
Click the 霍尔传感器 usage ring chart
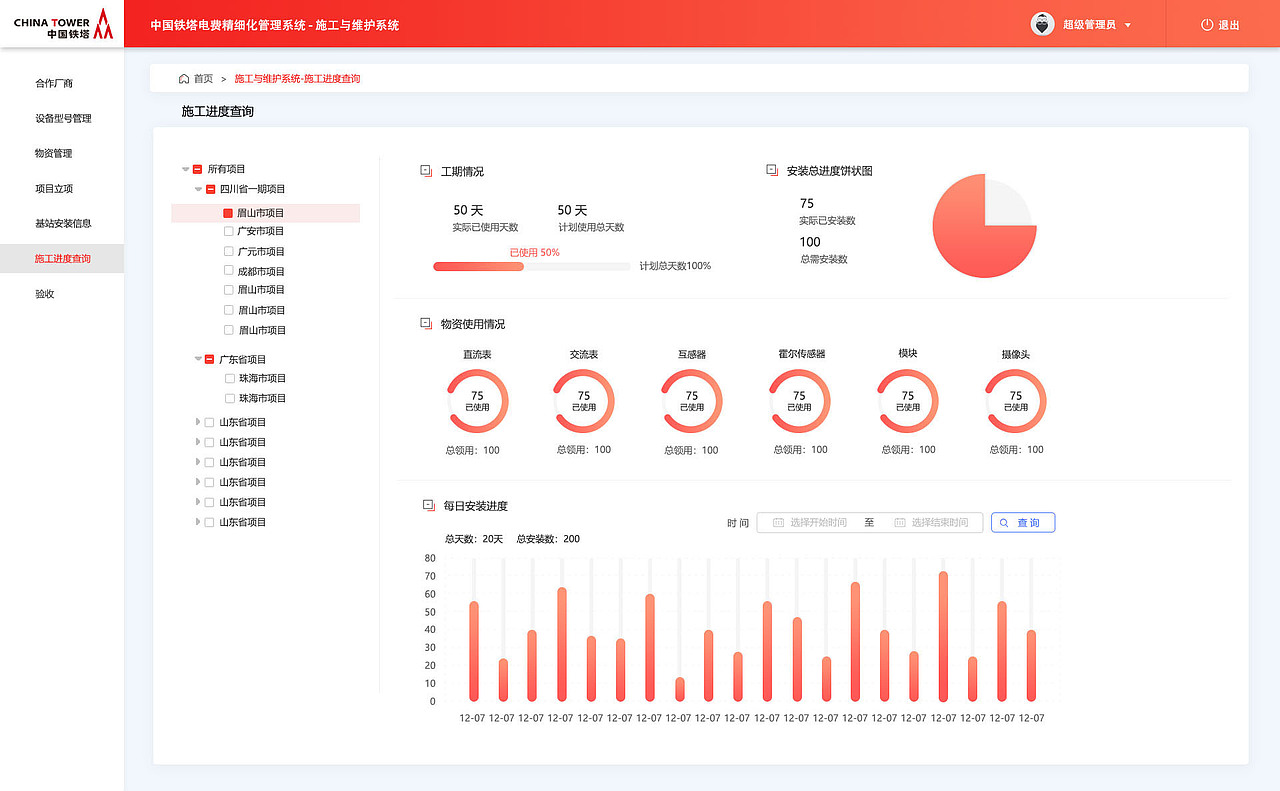(x=799, y=401)
